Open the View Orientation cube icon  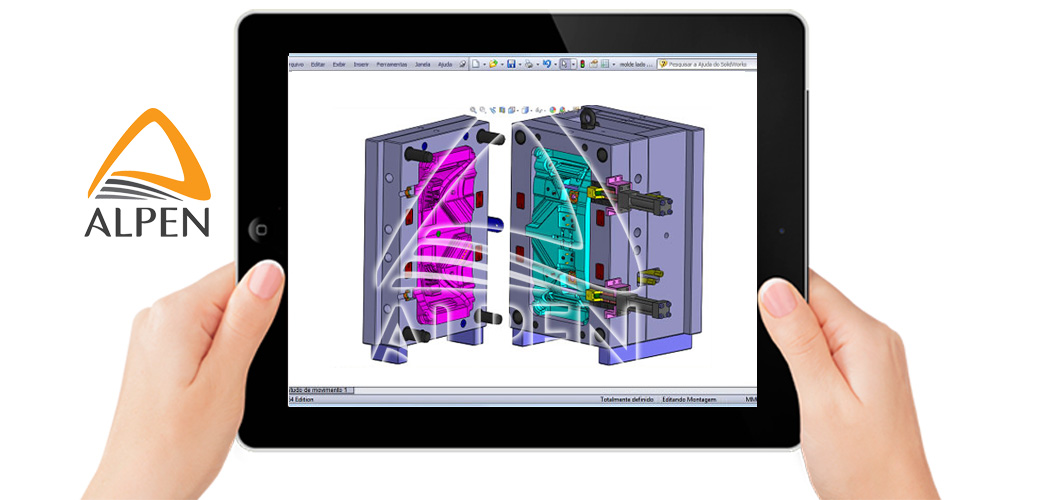point(512,109)
